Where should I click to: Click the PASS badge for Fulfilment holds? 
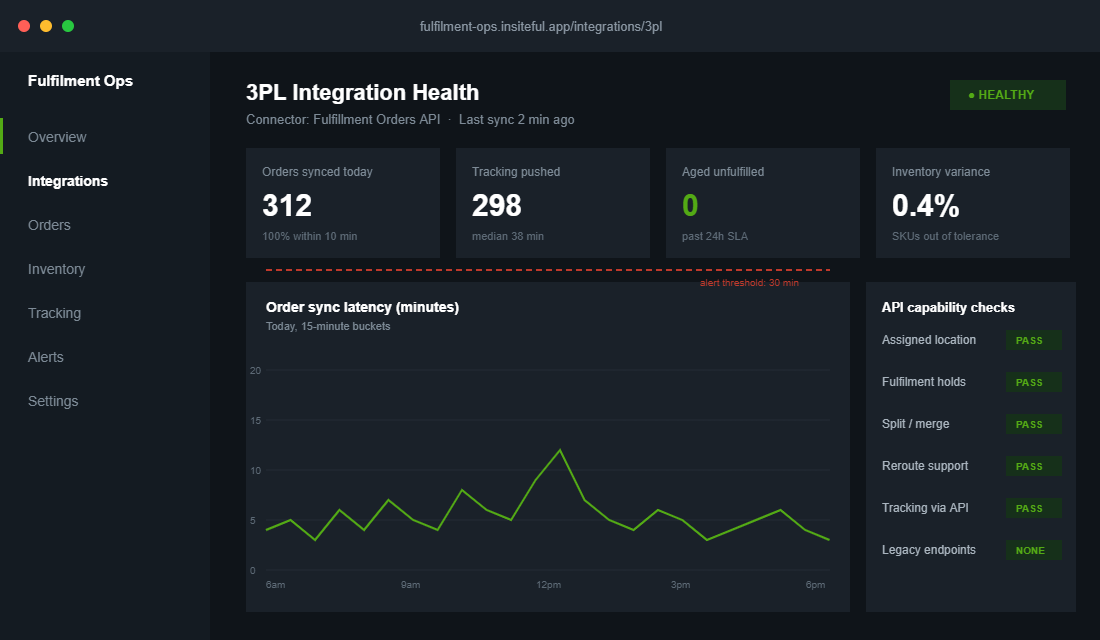click(1033, 382)
